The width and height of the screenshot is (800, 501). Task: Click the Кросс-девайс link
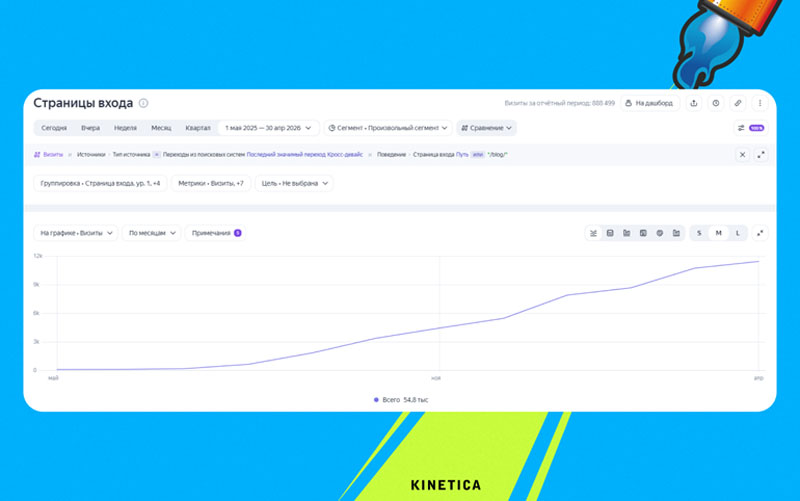(x=345, y=155)
